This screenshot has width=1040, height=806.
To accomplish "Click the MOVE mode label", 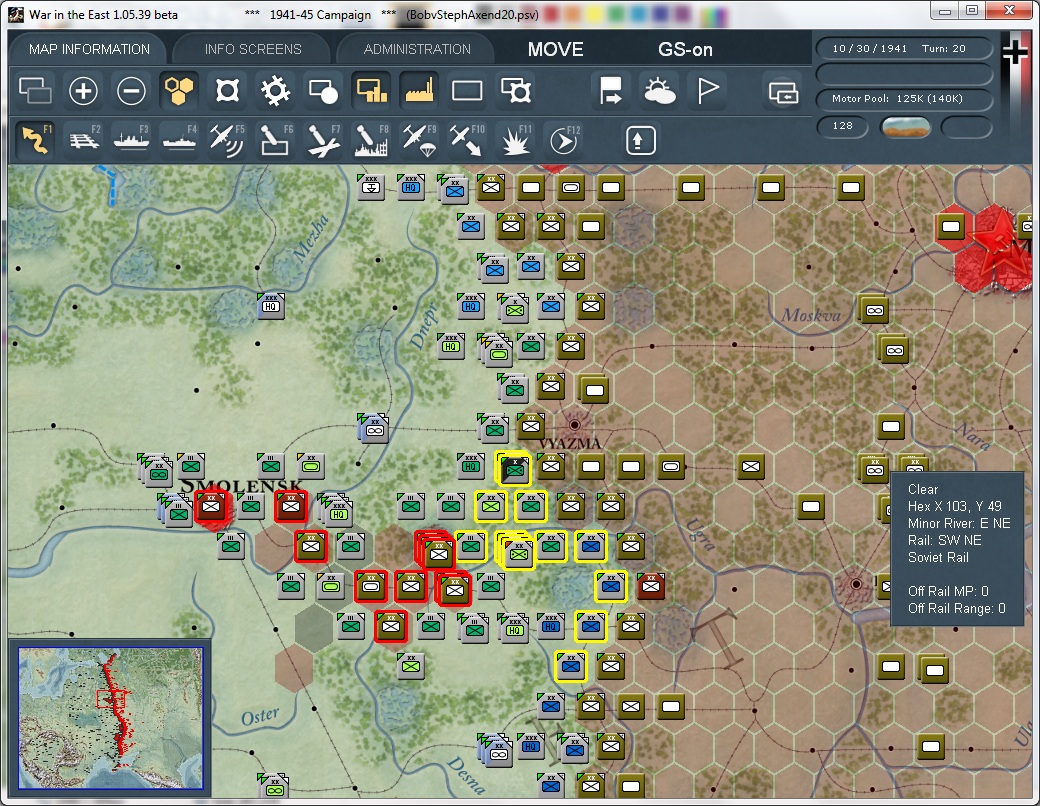I will 556,49.
